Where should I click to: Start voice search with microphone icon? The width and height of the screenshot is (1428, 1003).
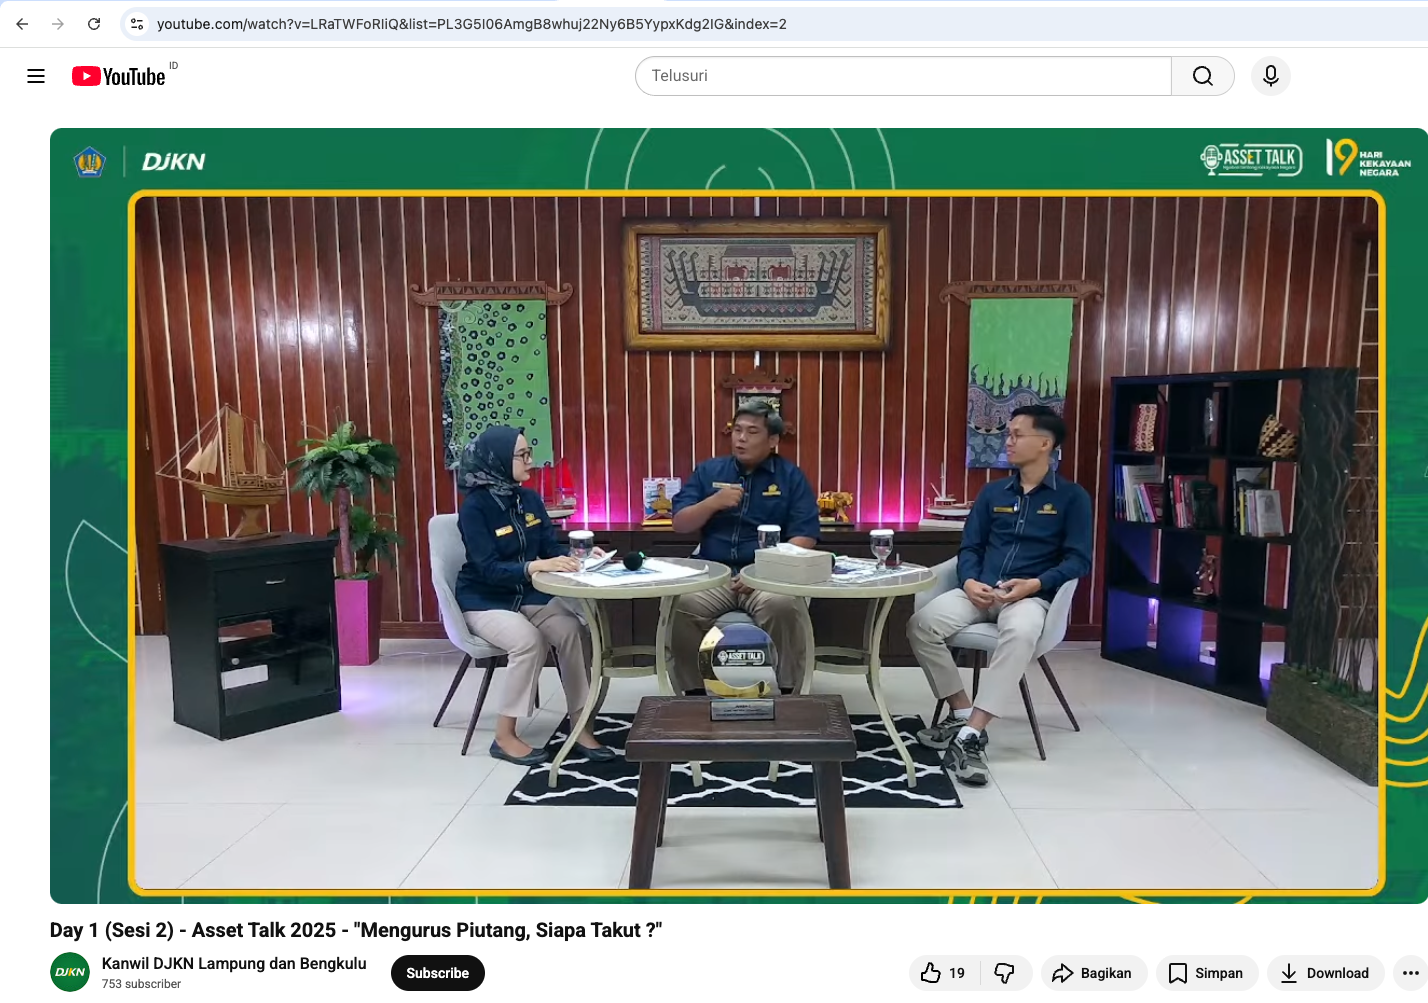tap(1270, 76)
